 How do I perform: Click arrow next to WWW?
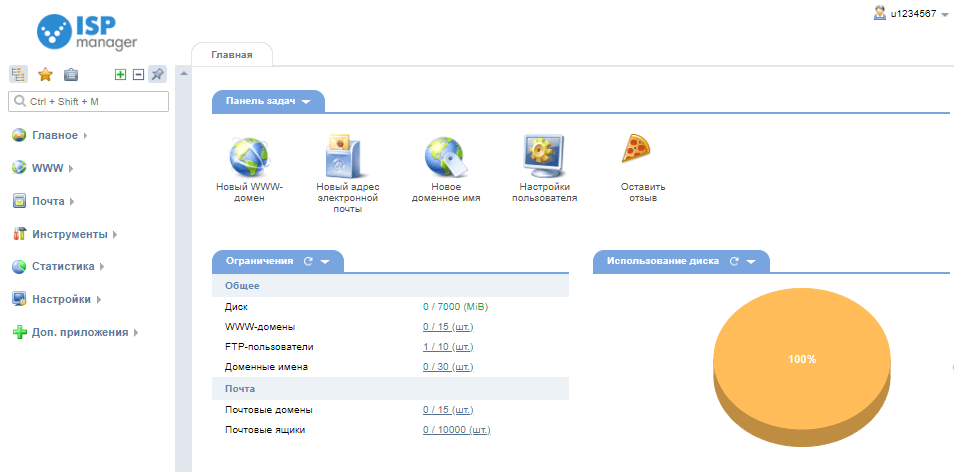[x=71, y=168]
